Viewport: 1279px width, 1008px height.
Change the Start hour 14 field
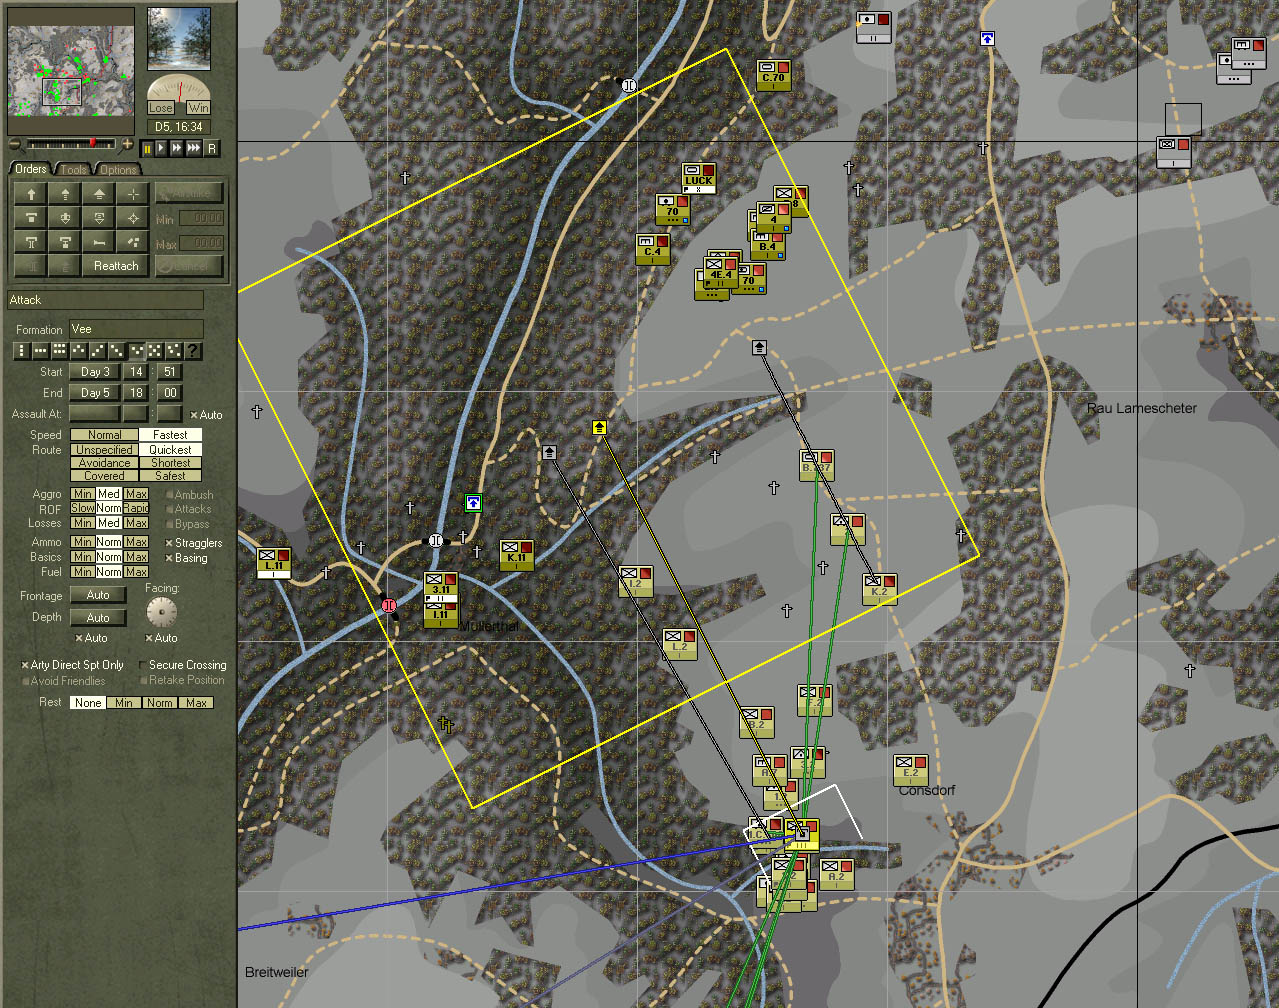pyautogui.click(x=136, y=372)
